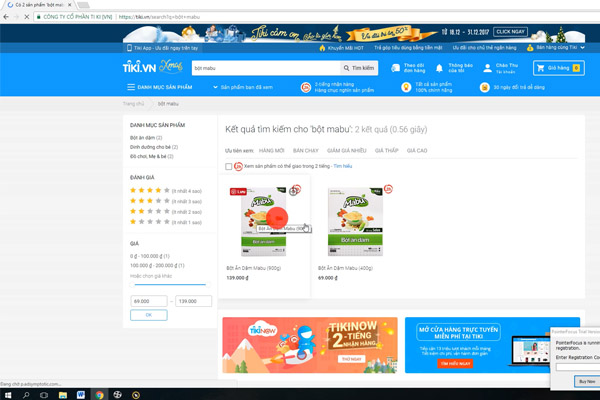
Task: Sort results by BÁN CHẠY
Action: click(305, 150)
